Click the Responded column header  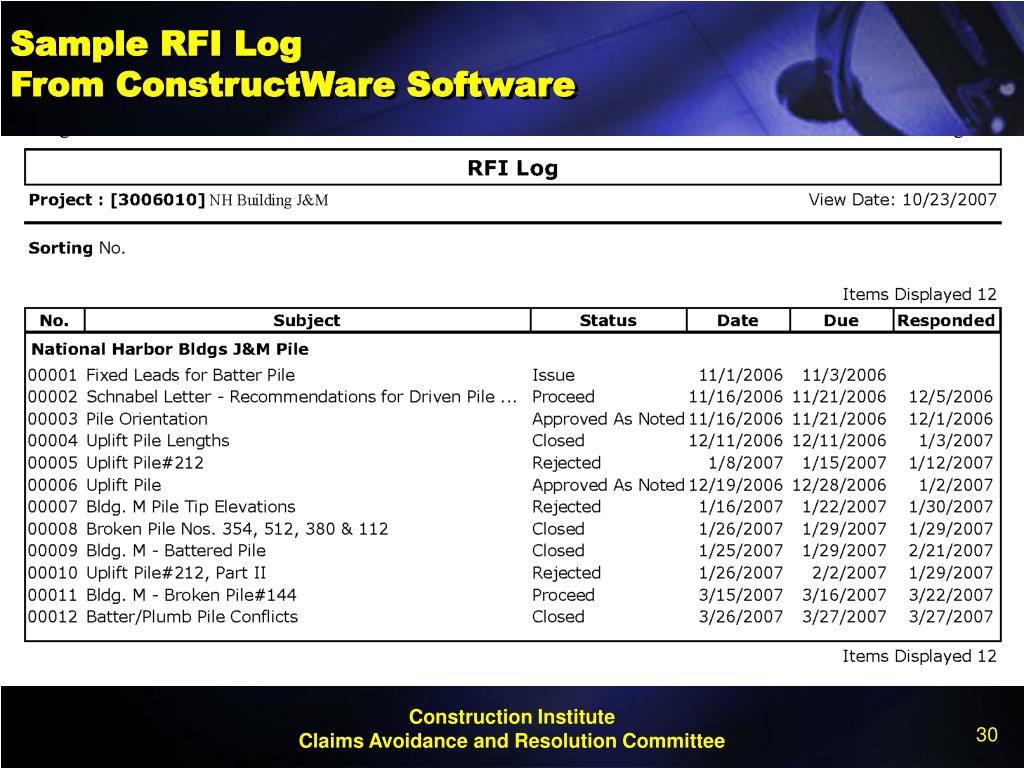pyautogui.click(x=946, y=320)
